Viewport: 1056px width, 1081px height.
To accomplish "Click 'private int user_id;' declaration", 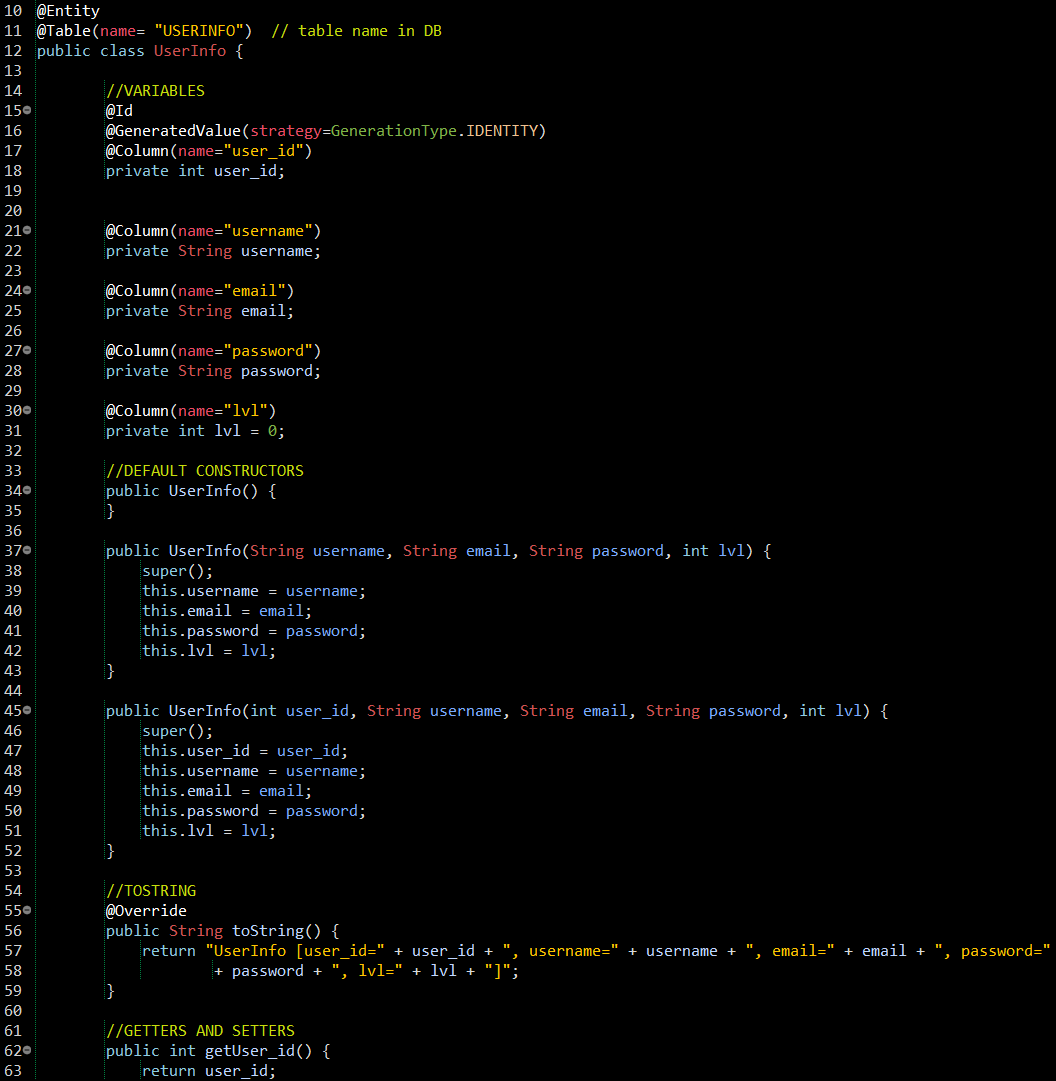I will tap(195, 171).
